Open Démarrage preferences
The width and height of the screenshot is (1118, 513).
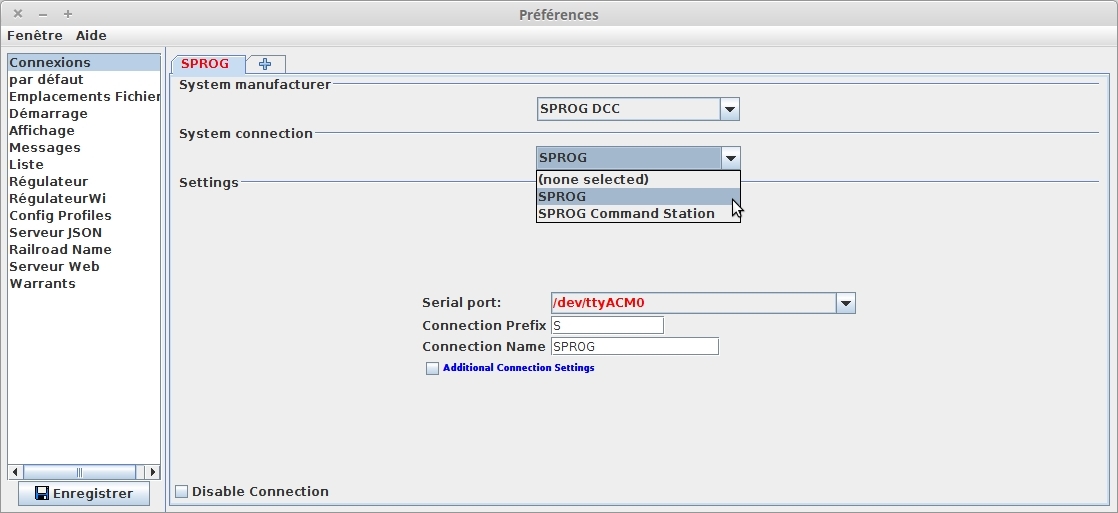[x=83, y=113]
